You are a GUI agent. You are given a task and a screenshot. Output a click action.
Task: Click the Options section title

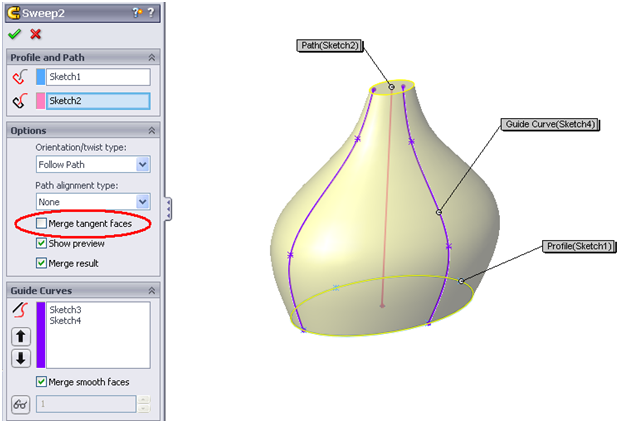coord(28,131)
